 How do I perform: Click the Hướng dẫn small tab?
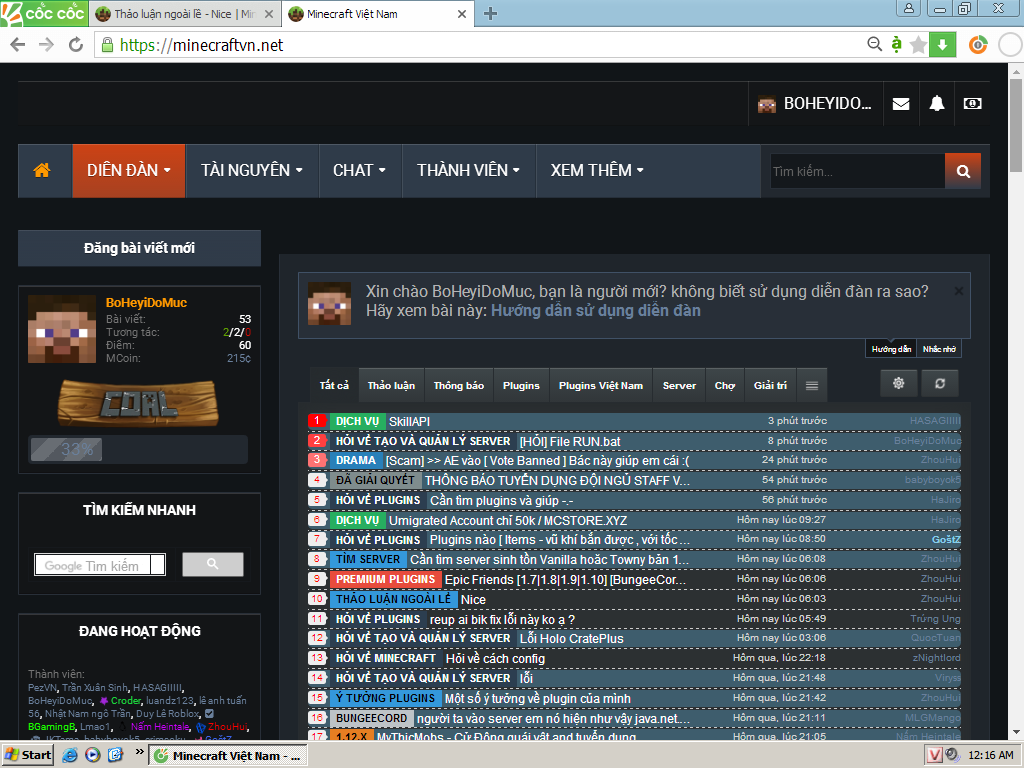(891, 349)
